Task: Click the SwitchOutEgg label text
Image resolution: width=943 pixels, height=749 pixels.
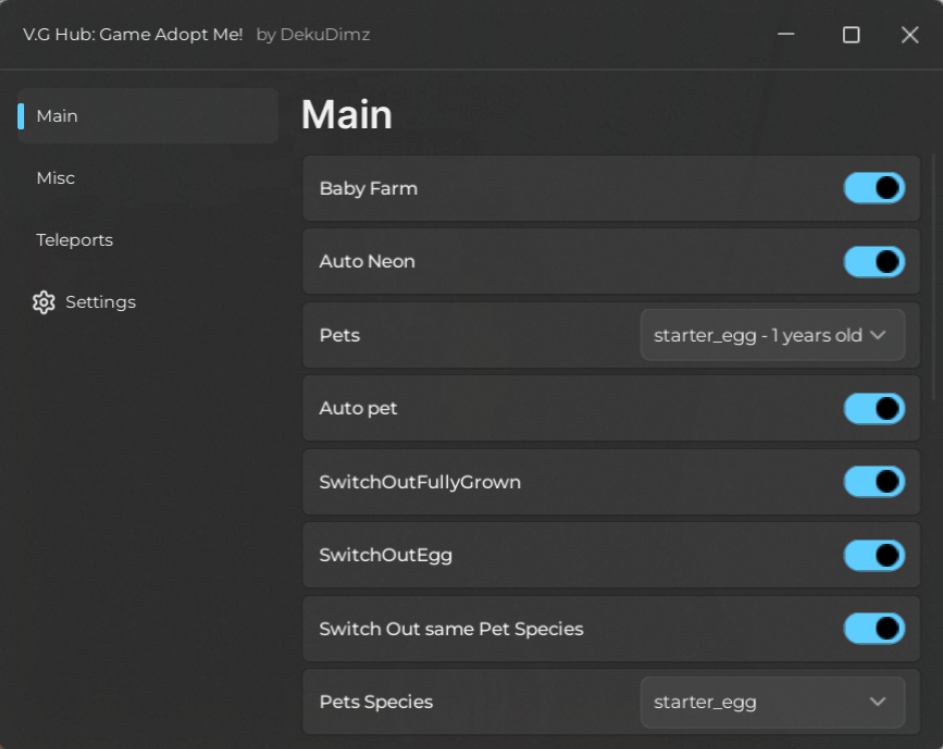Action: tap(385, 555)
